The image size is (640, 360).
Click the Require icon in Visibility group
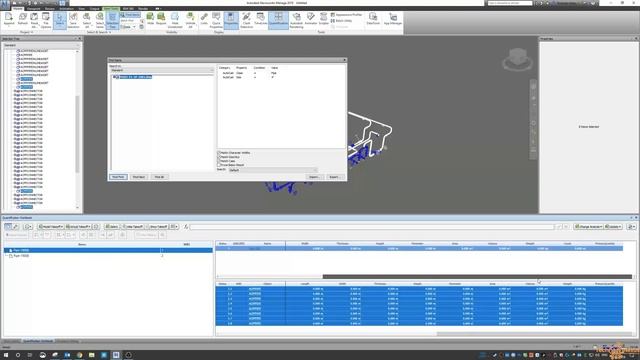coord(161,19)
